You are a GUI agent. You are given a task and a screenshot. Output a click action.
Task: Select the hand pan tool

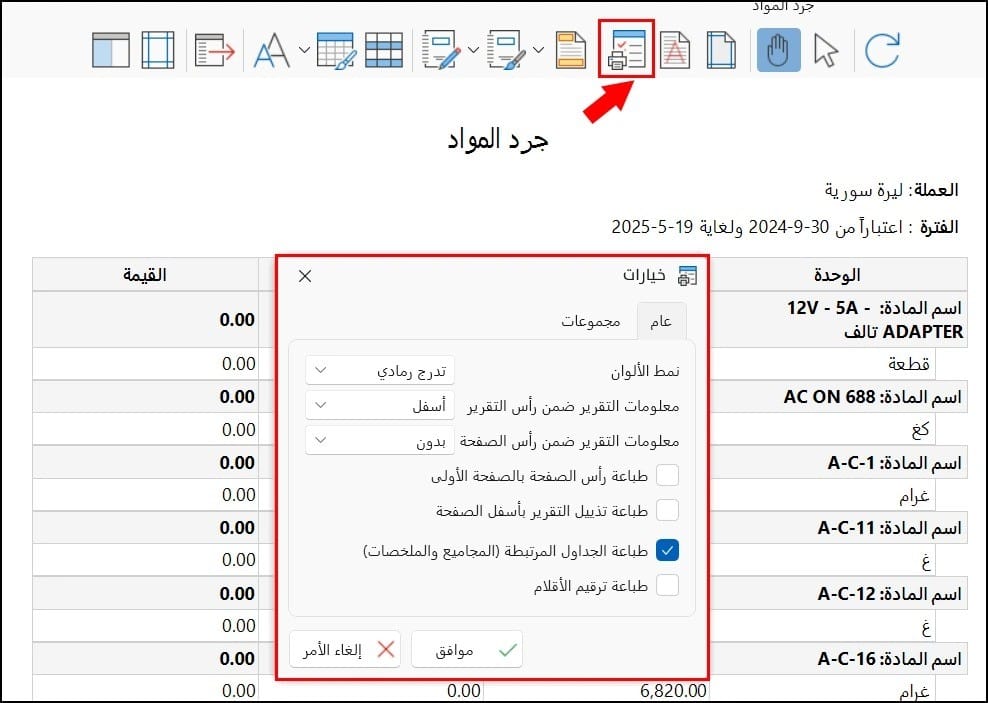pyautogui.click(x=779, y=50)
